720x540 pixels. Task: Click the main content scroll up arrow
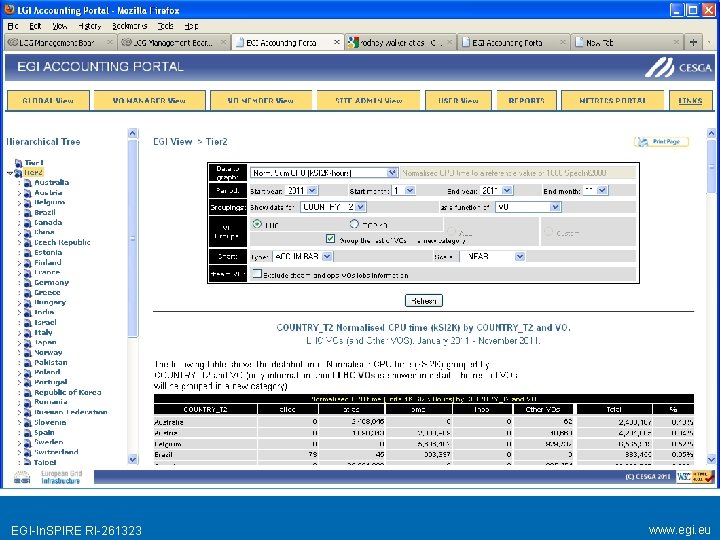[x=711, y=133]
